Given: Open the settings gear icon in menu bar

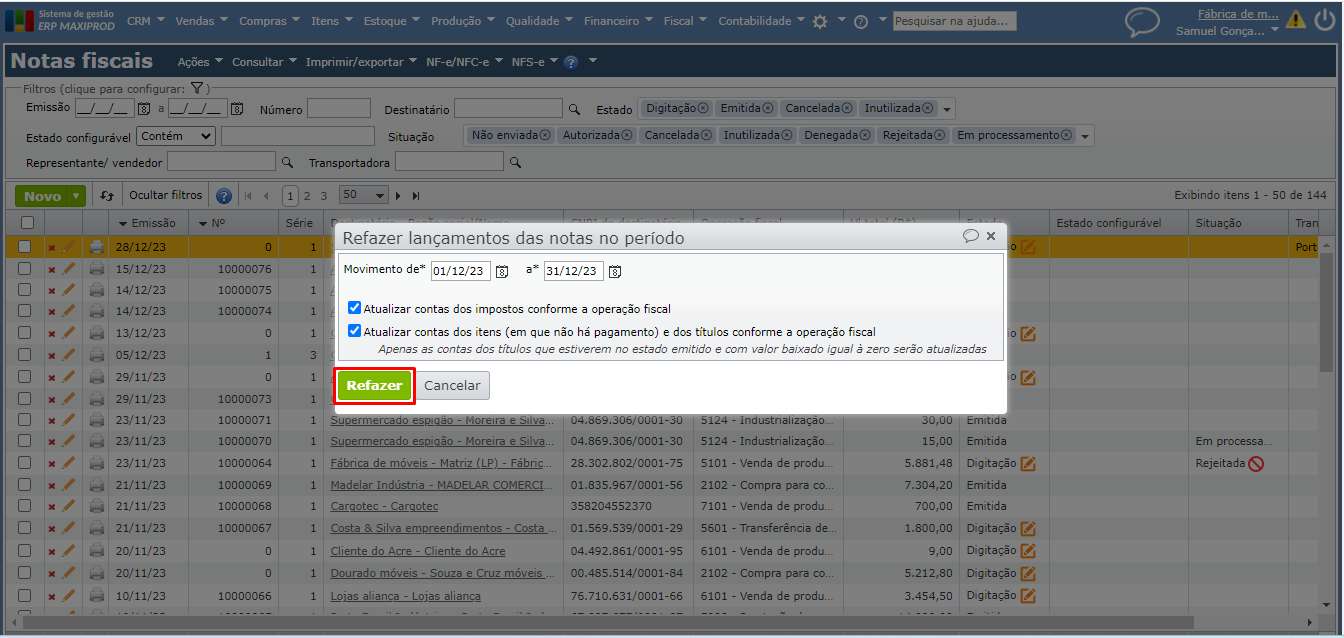Looking at the screenshot, I should click(x=820, y=21).
